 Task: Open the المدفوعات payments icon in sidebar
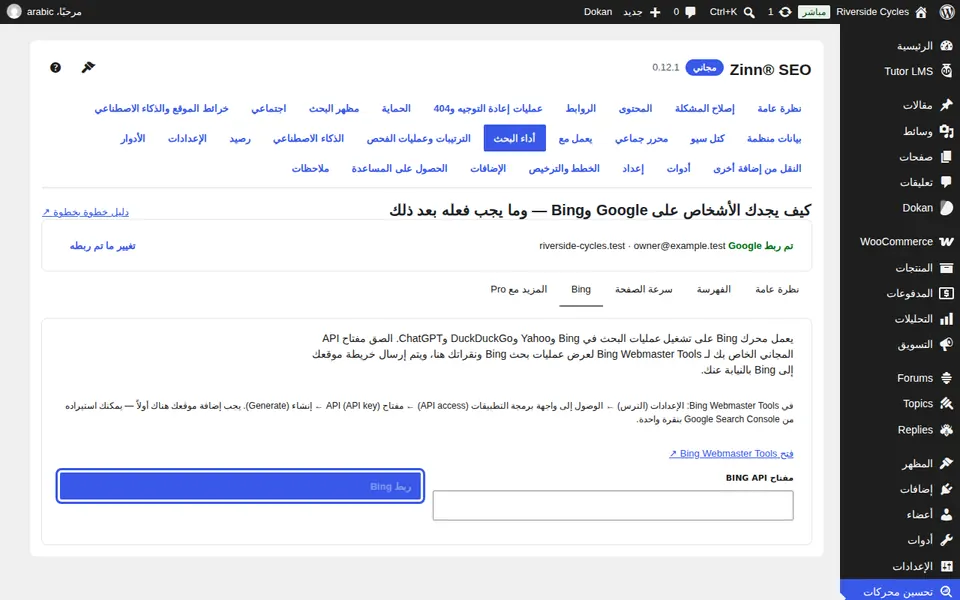tap(947, 293)
